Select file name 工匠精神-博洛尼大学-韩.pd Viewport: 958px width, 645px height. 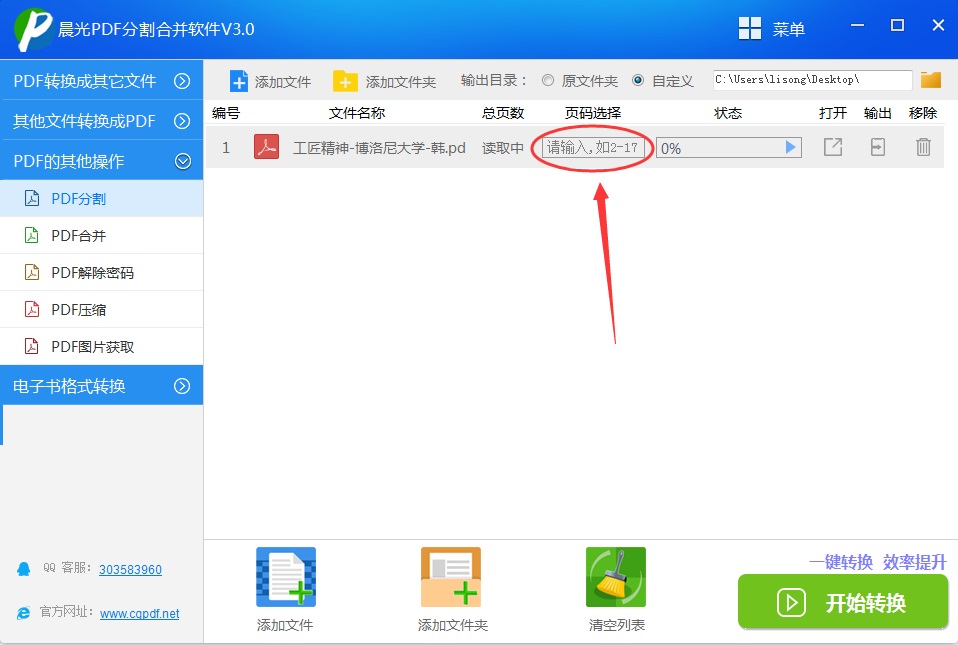tap(379, 148)
